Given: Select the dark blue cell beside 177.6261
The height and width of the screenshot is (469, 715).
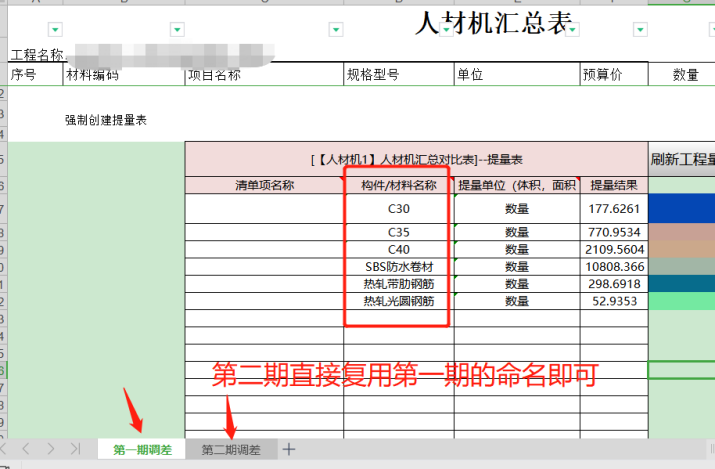Looking at the screenshot, I should 682,208.
